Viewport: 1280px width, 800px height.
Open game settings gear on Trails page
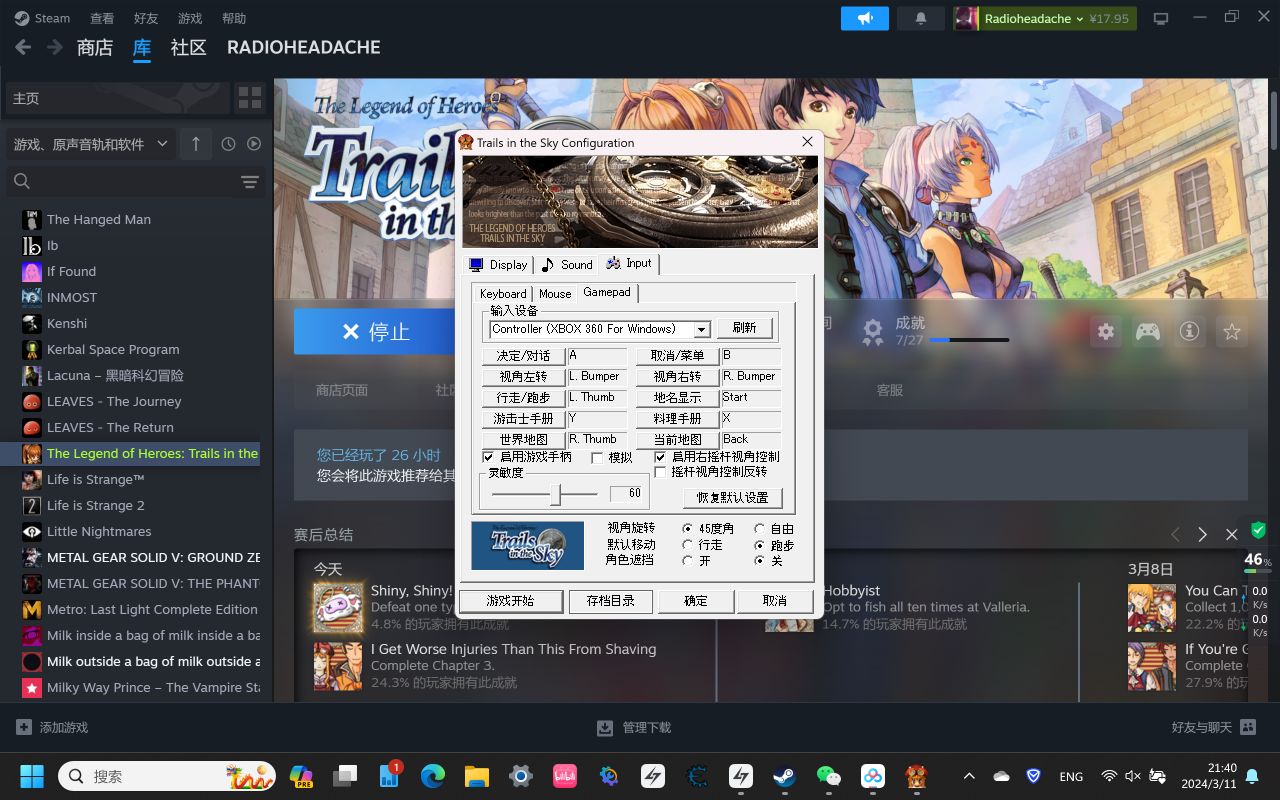1106,332
